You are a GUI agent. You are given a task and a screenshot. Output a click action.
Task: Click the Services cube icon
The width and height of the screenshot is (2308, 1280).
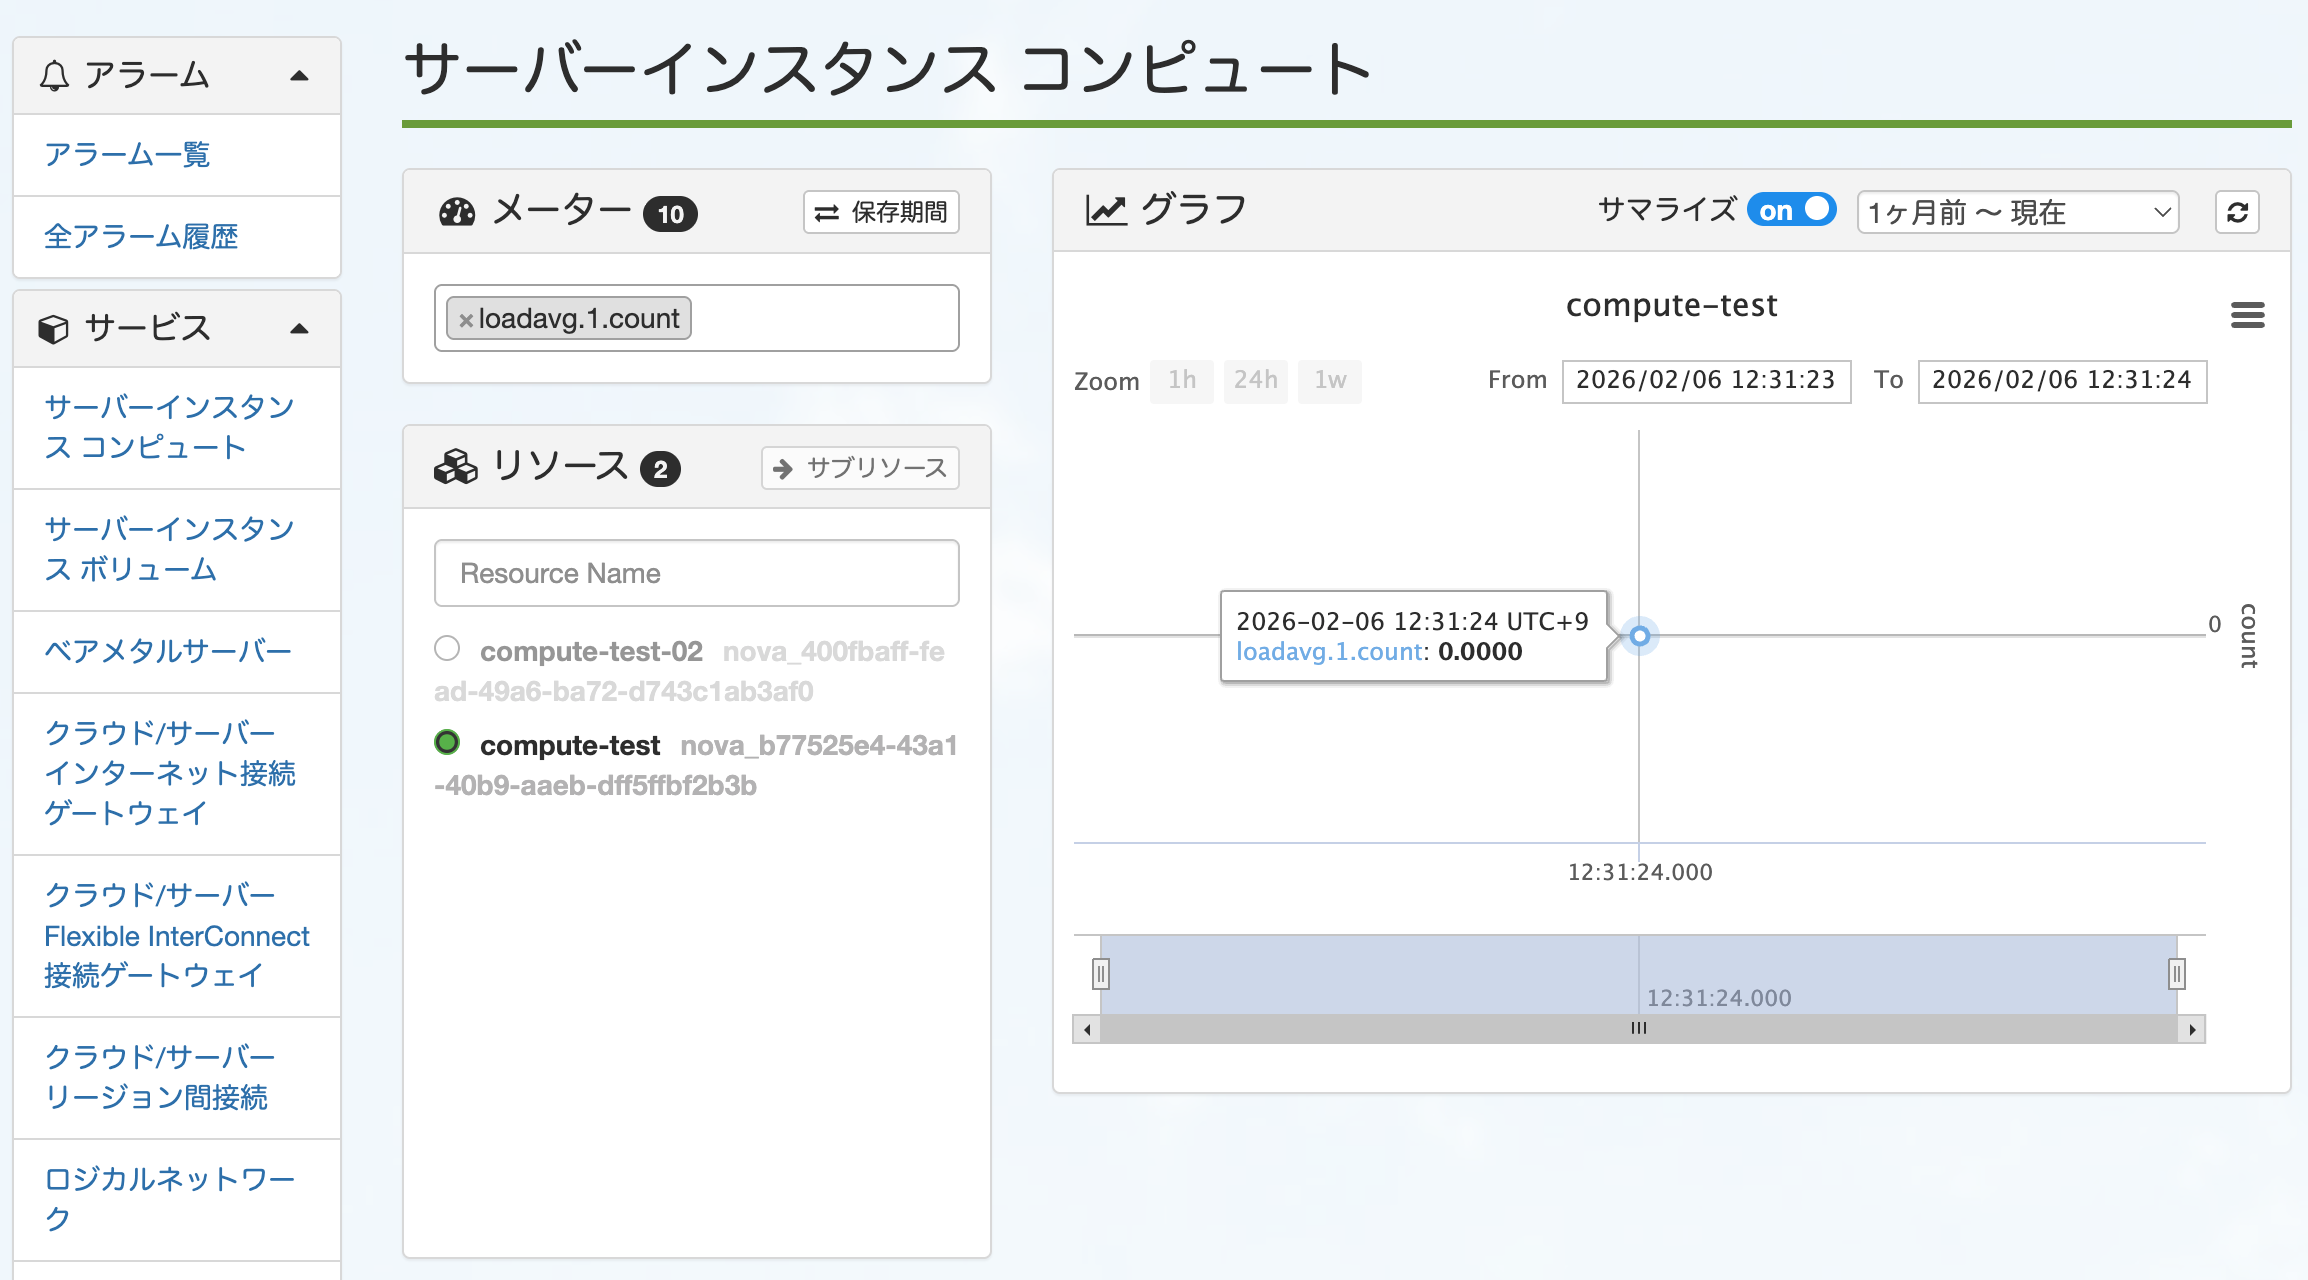[x=53, y=329]
